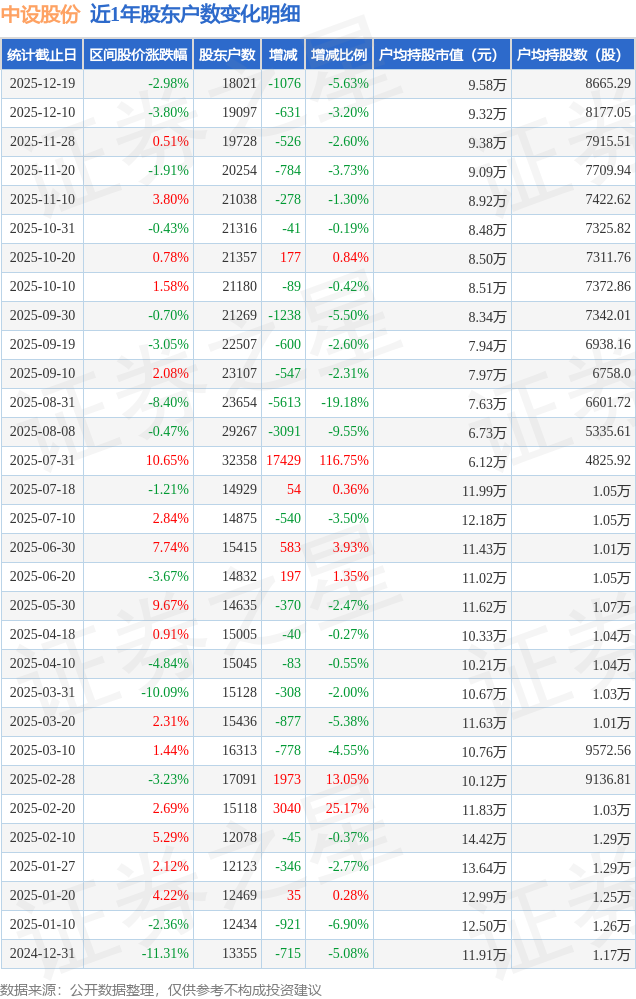Viewport: 636px width, 999px height.
Task: Click the 数据来源 disclaimer footer text
Action: [161, 990]
